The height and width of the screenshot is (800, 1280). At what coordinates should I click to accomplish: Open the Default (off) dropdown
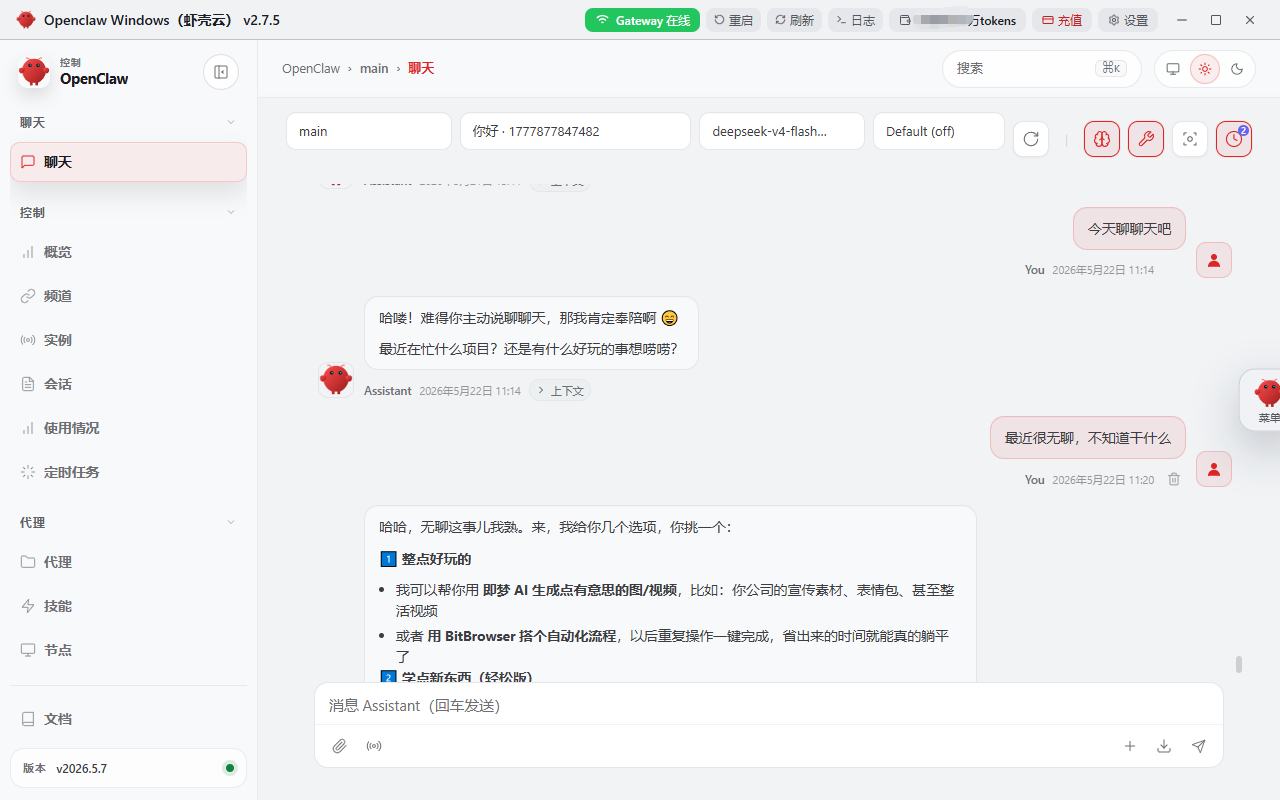pos(939,131)
